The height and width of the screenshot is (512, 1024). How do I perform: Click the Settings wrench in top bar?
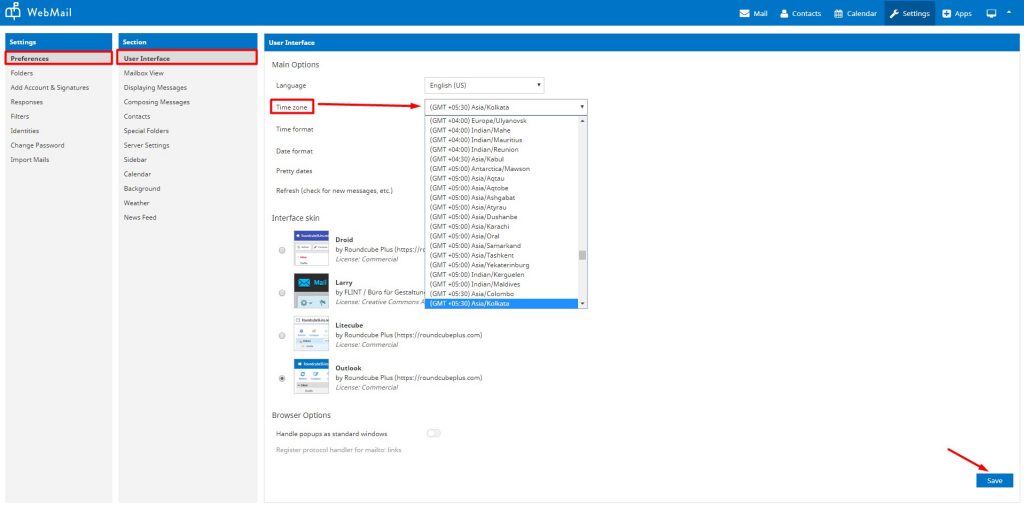[x=909, y=13]
